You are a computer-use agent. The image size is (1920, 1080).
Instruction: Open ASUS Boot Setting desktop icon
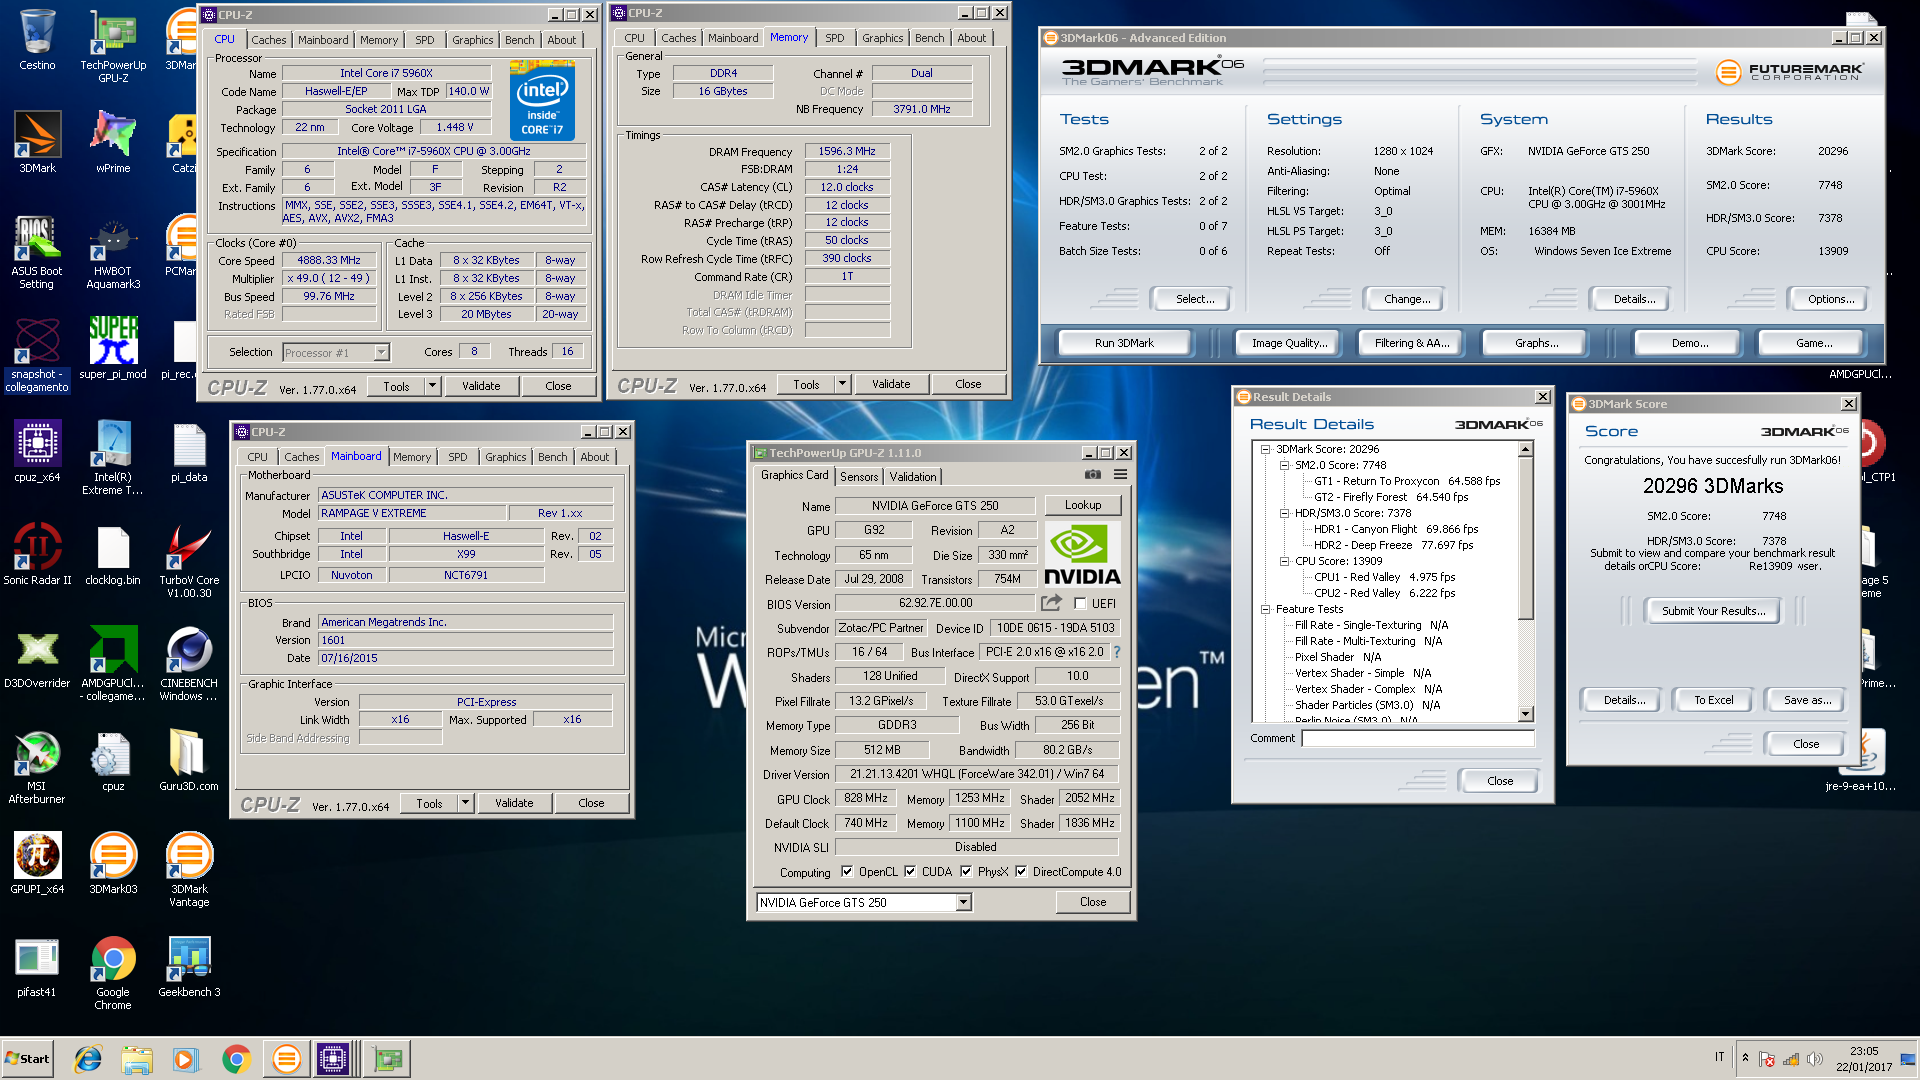(x=37, y=252)
